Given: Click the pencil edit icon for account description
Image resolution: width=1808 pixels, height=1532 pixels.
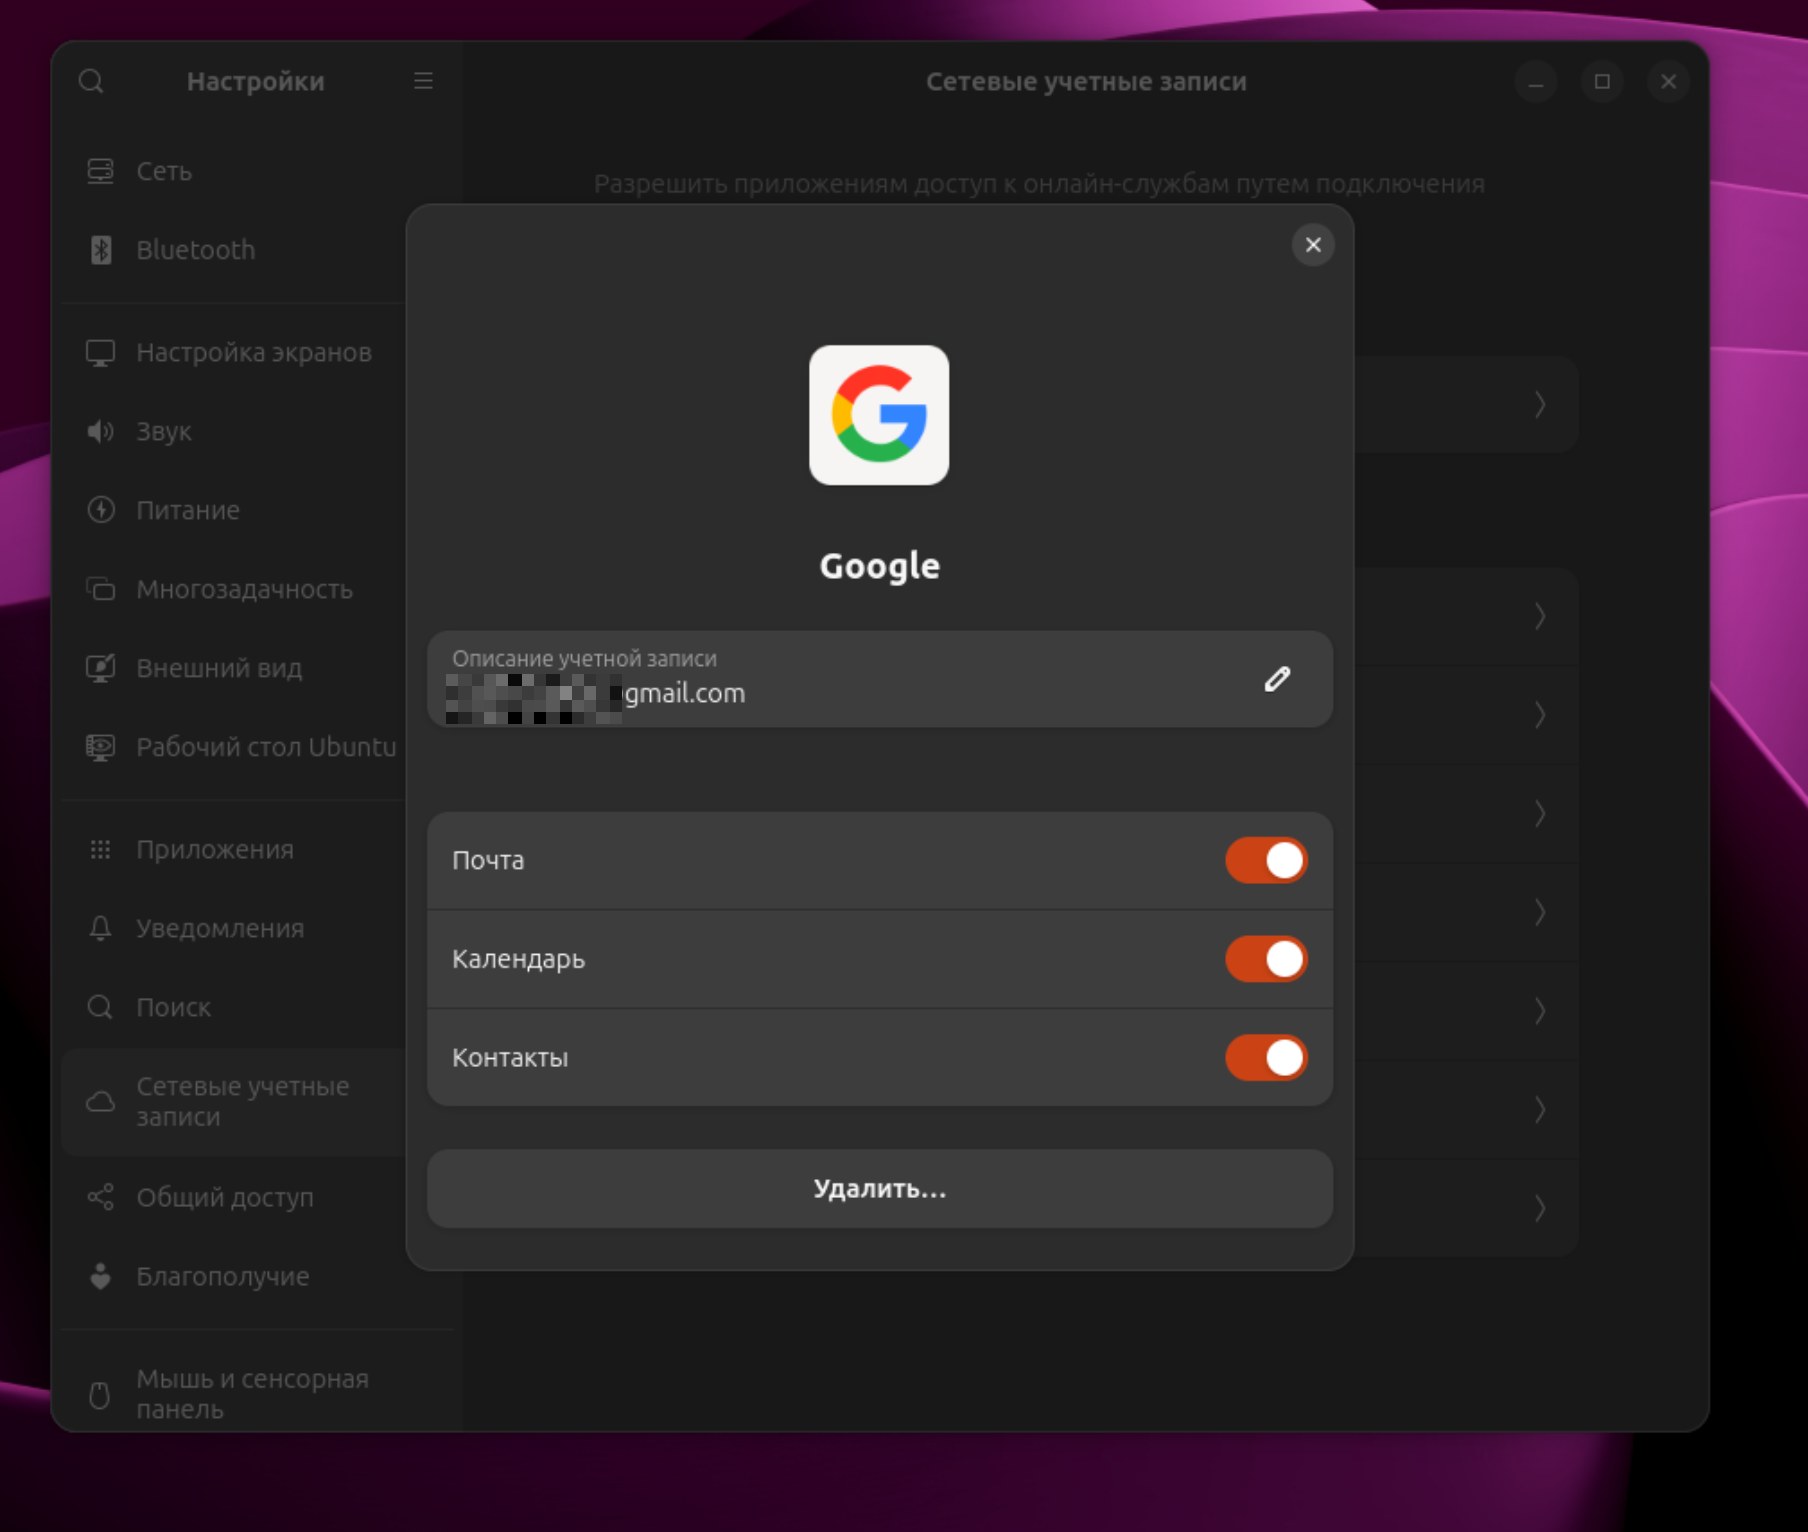Looking at the screenshot, I should tap(1277, 679).
